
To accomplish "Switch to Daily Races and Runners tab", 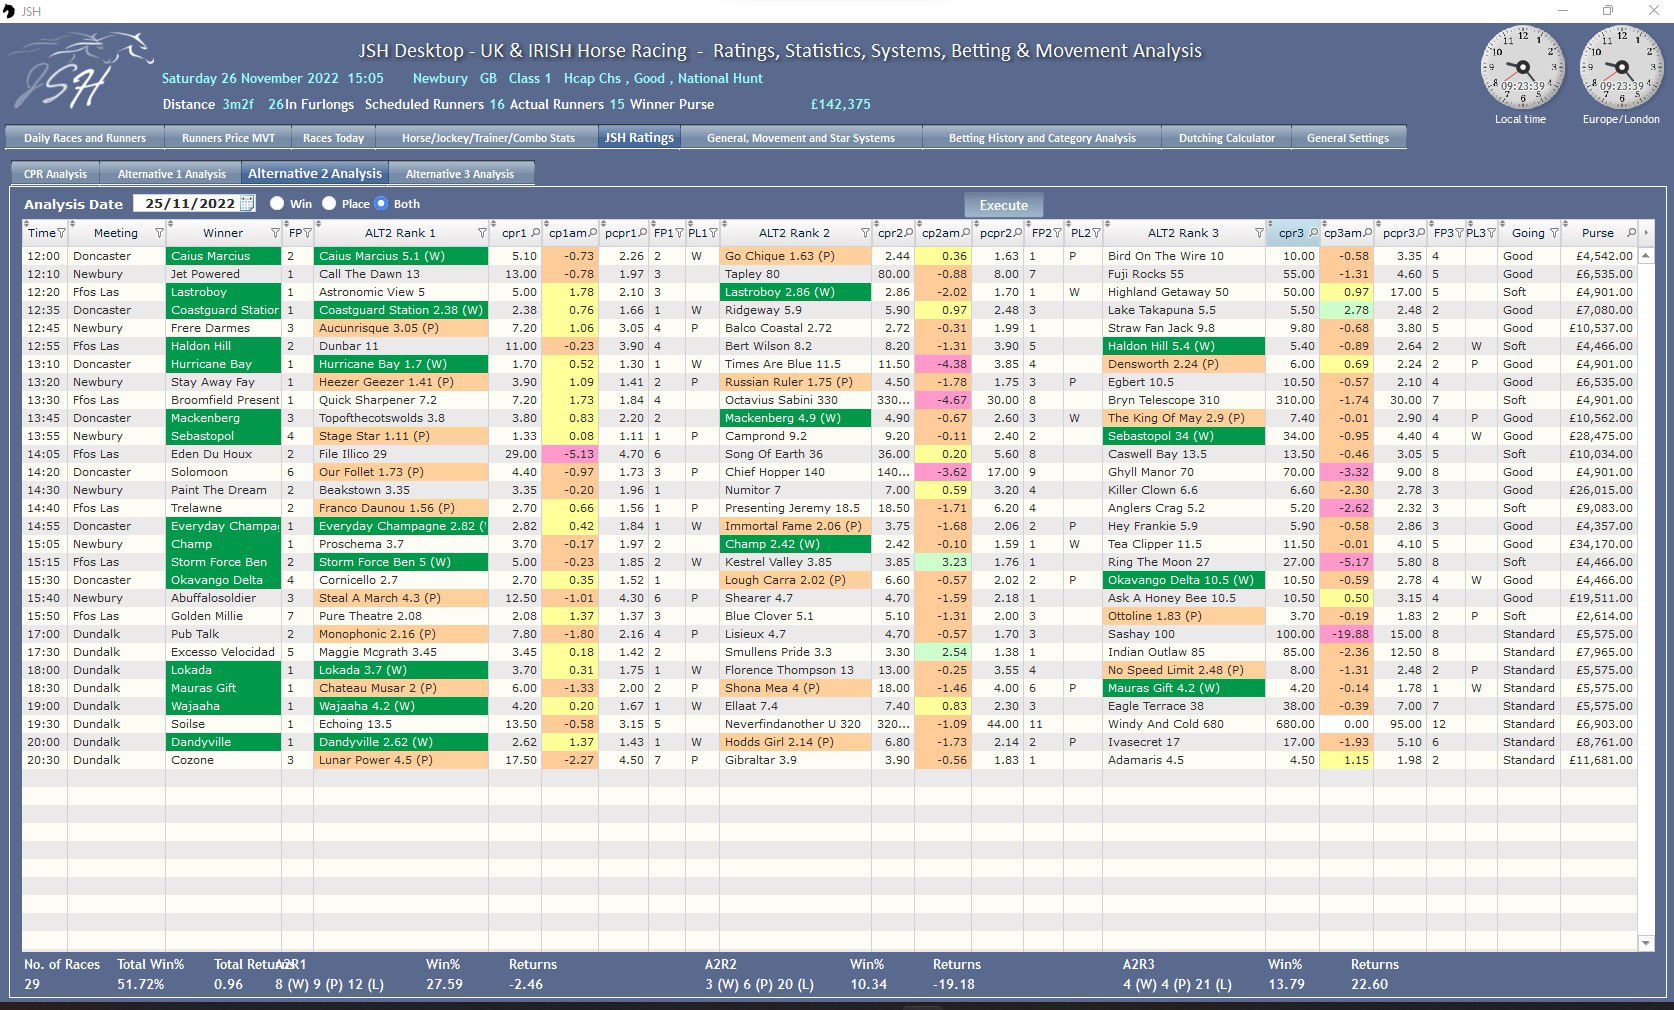I will coord(85,138).
